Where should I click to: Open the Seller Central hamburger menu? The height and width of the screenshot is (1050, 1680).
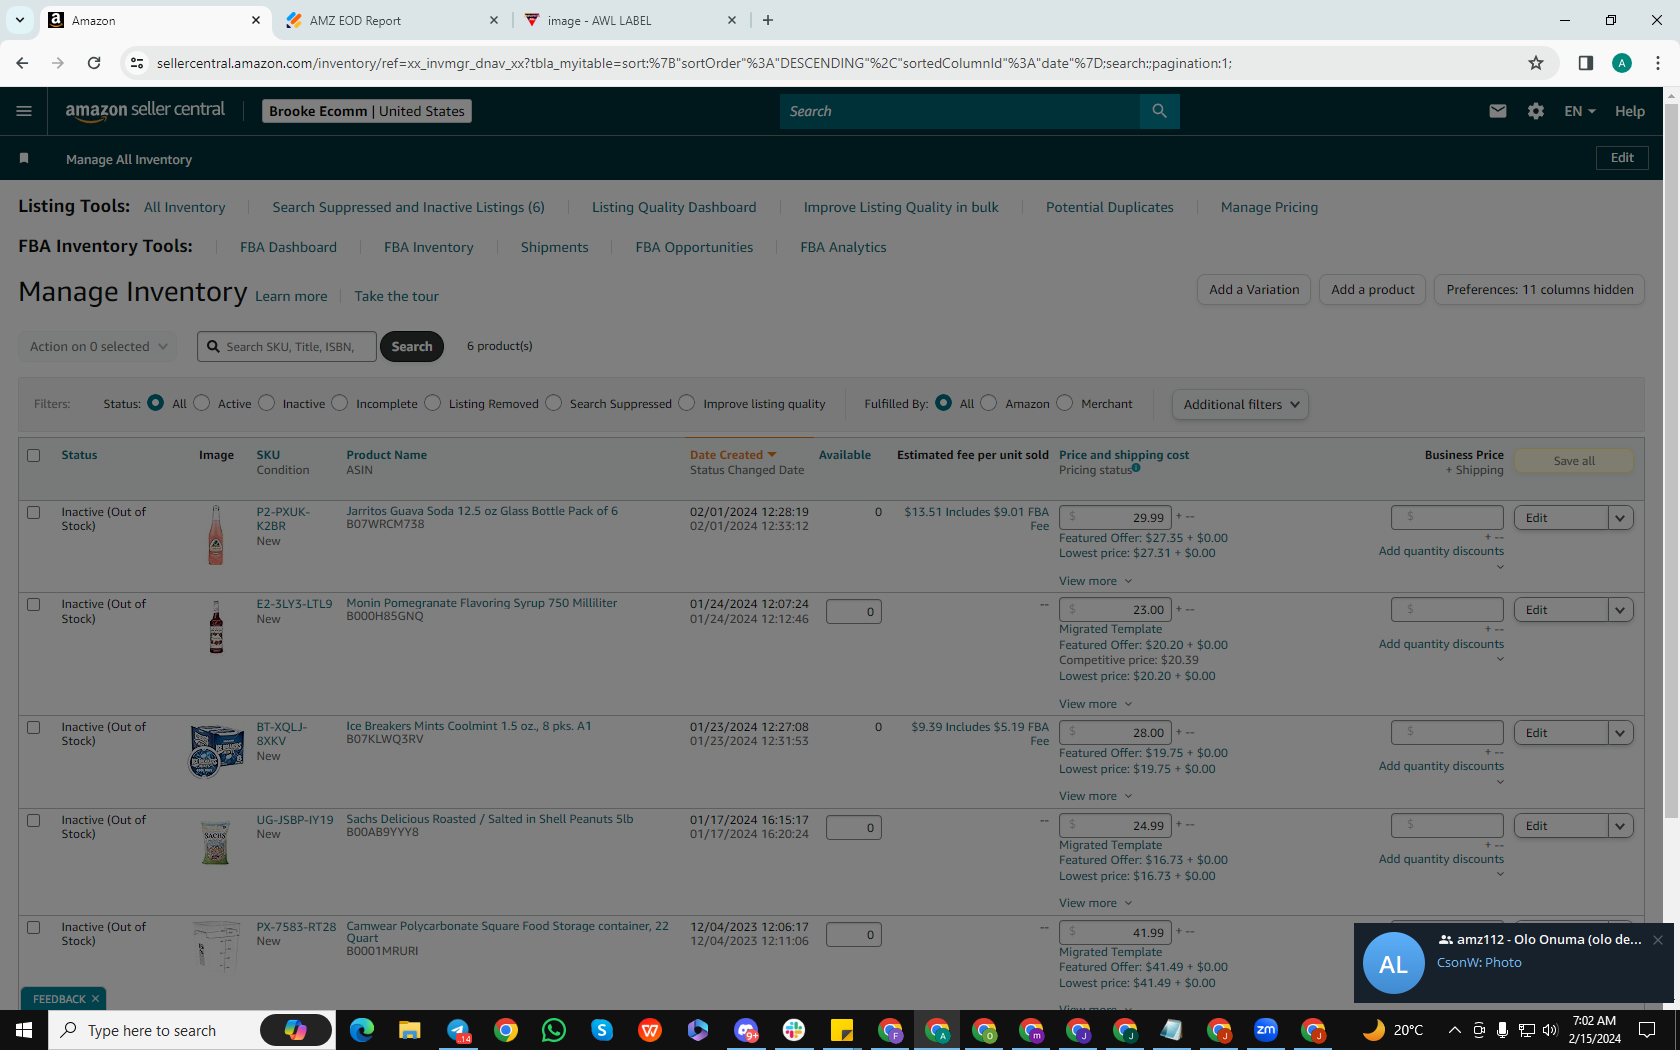(24, 111)
